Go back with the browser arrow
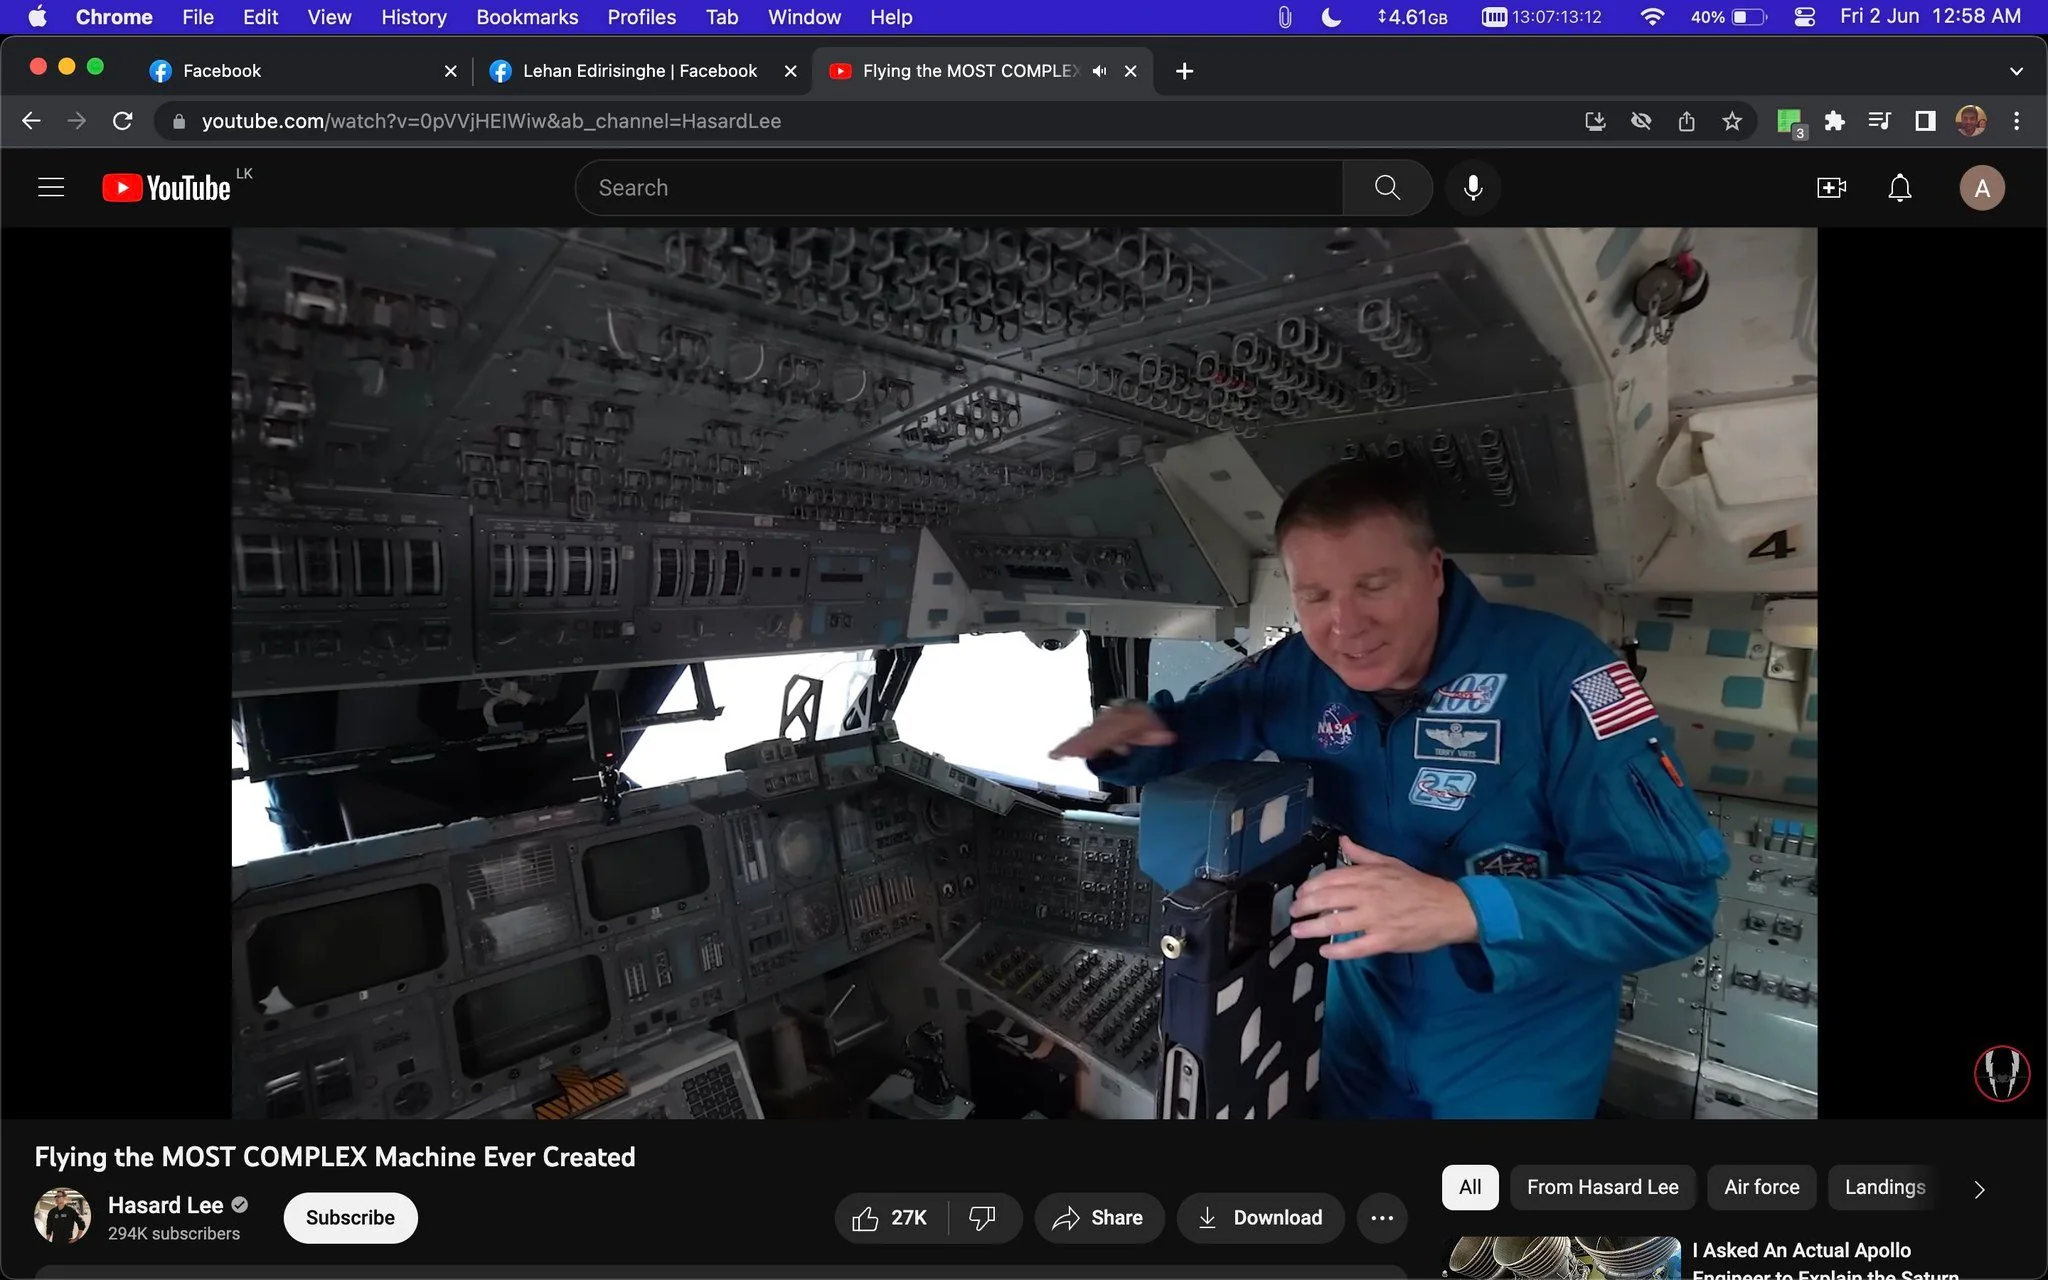Image resolution: width=2048 pixels, height=1280 pixels. (31, 121)
